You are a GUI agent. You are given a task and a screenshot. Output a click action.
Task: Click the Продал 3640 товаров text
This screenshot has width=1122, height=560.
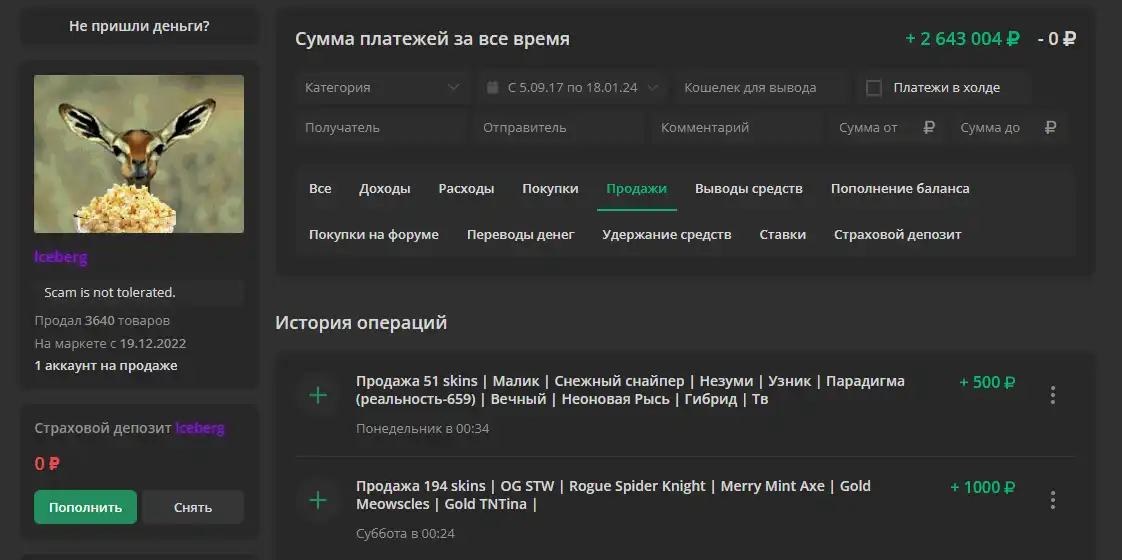tap(102, 320)
